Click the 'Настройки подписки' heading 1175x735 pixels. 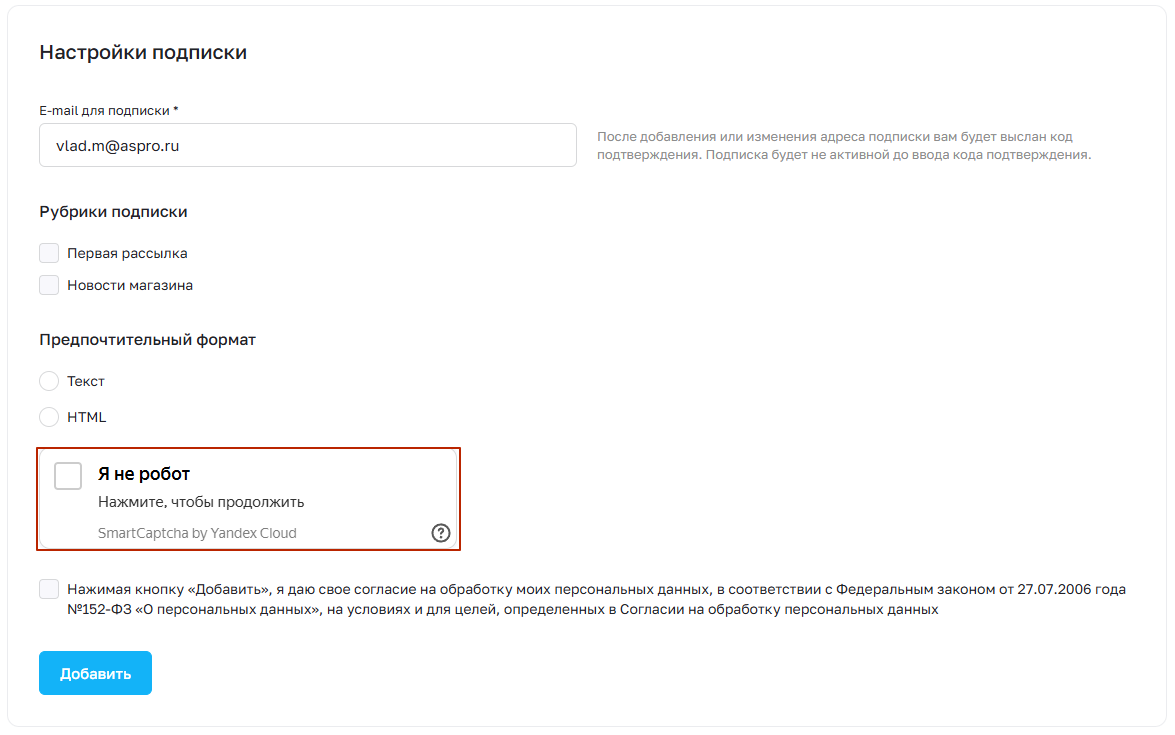143,52
